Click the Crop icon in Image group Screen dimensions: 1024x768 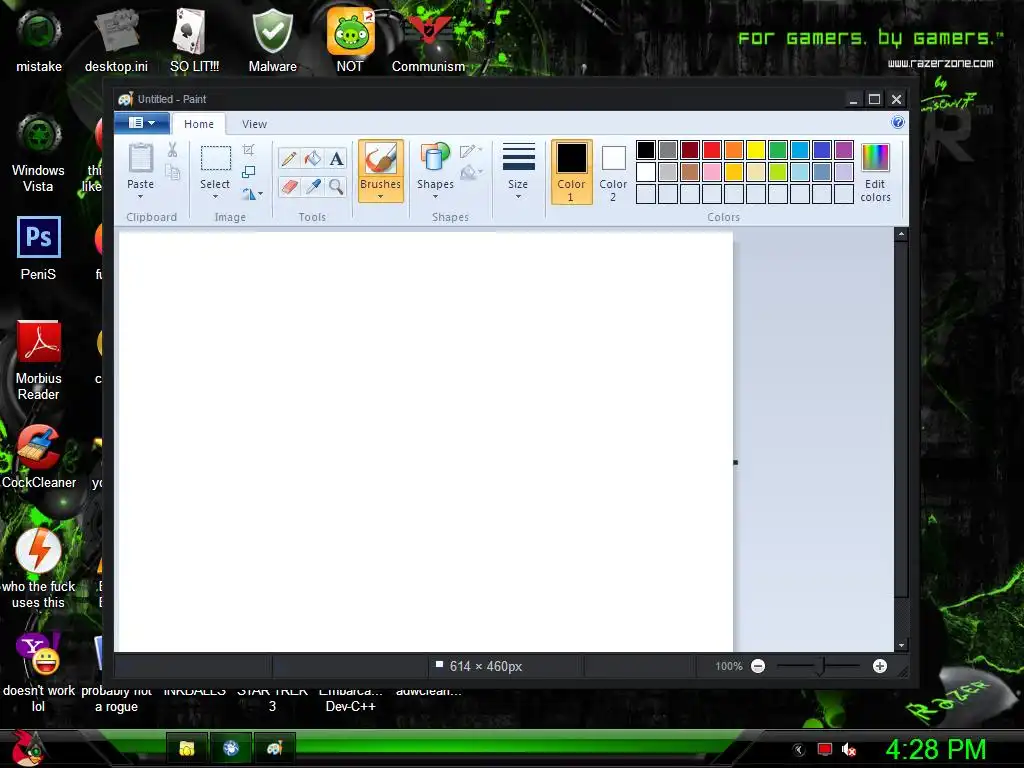248,150
